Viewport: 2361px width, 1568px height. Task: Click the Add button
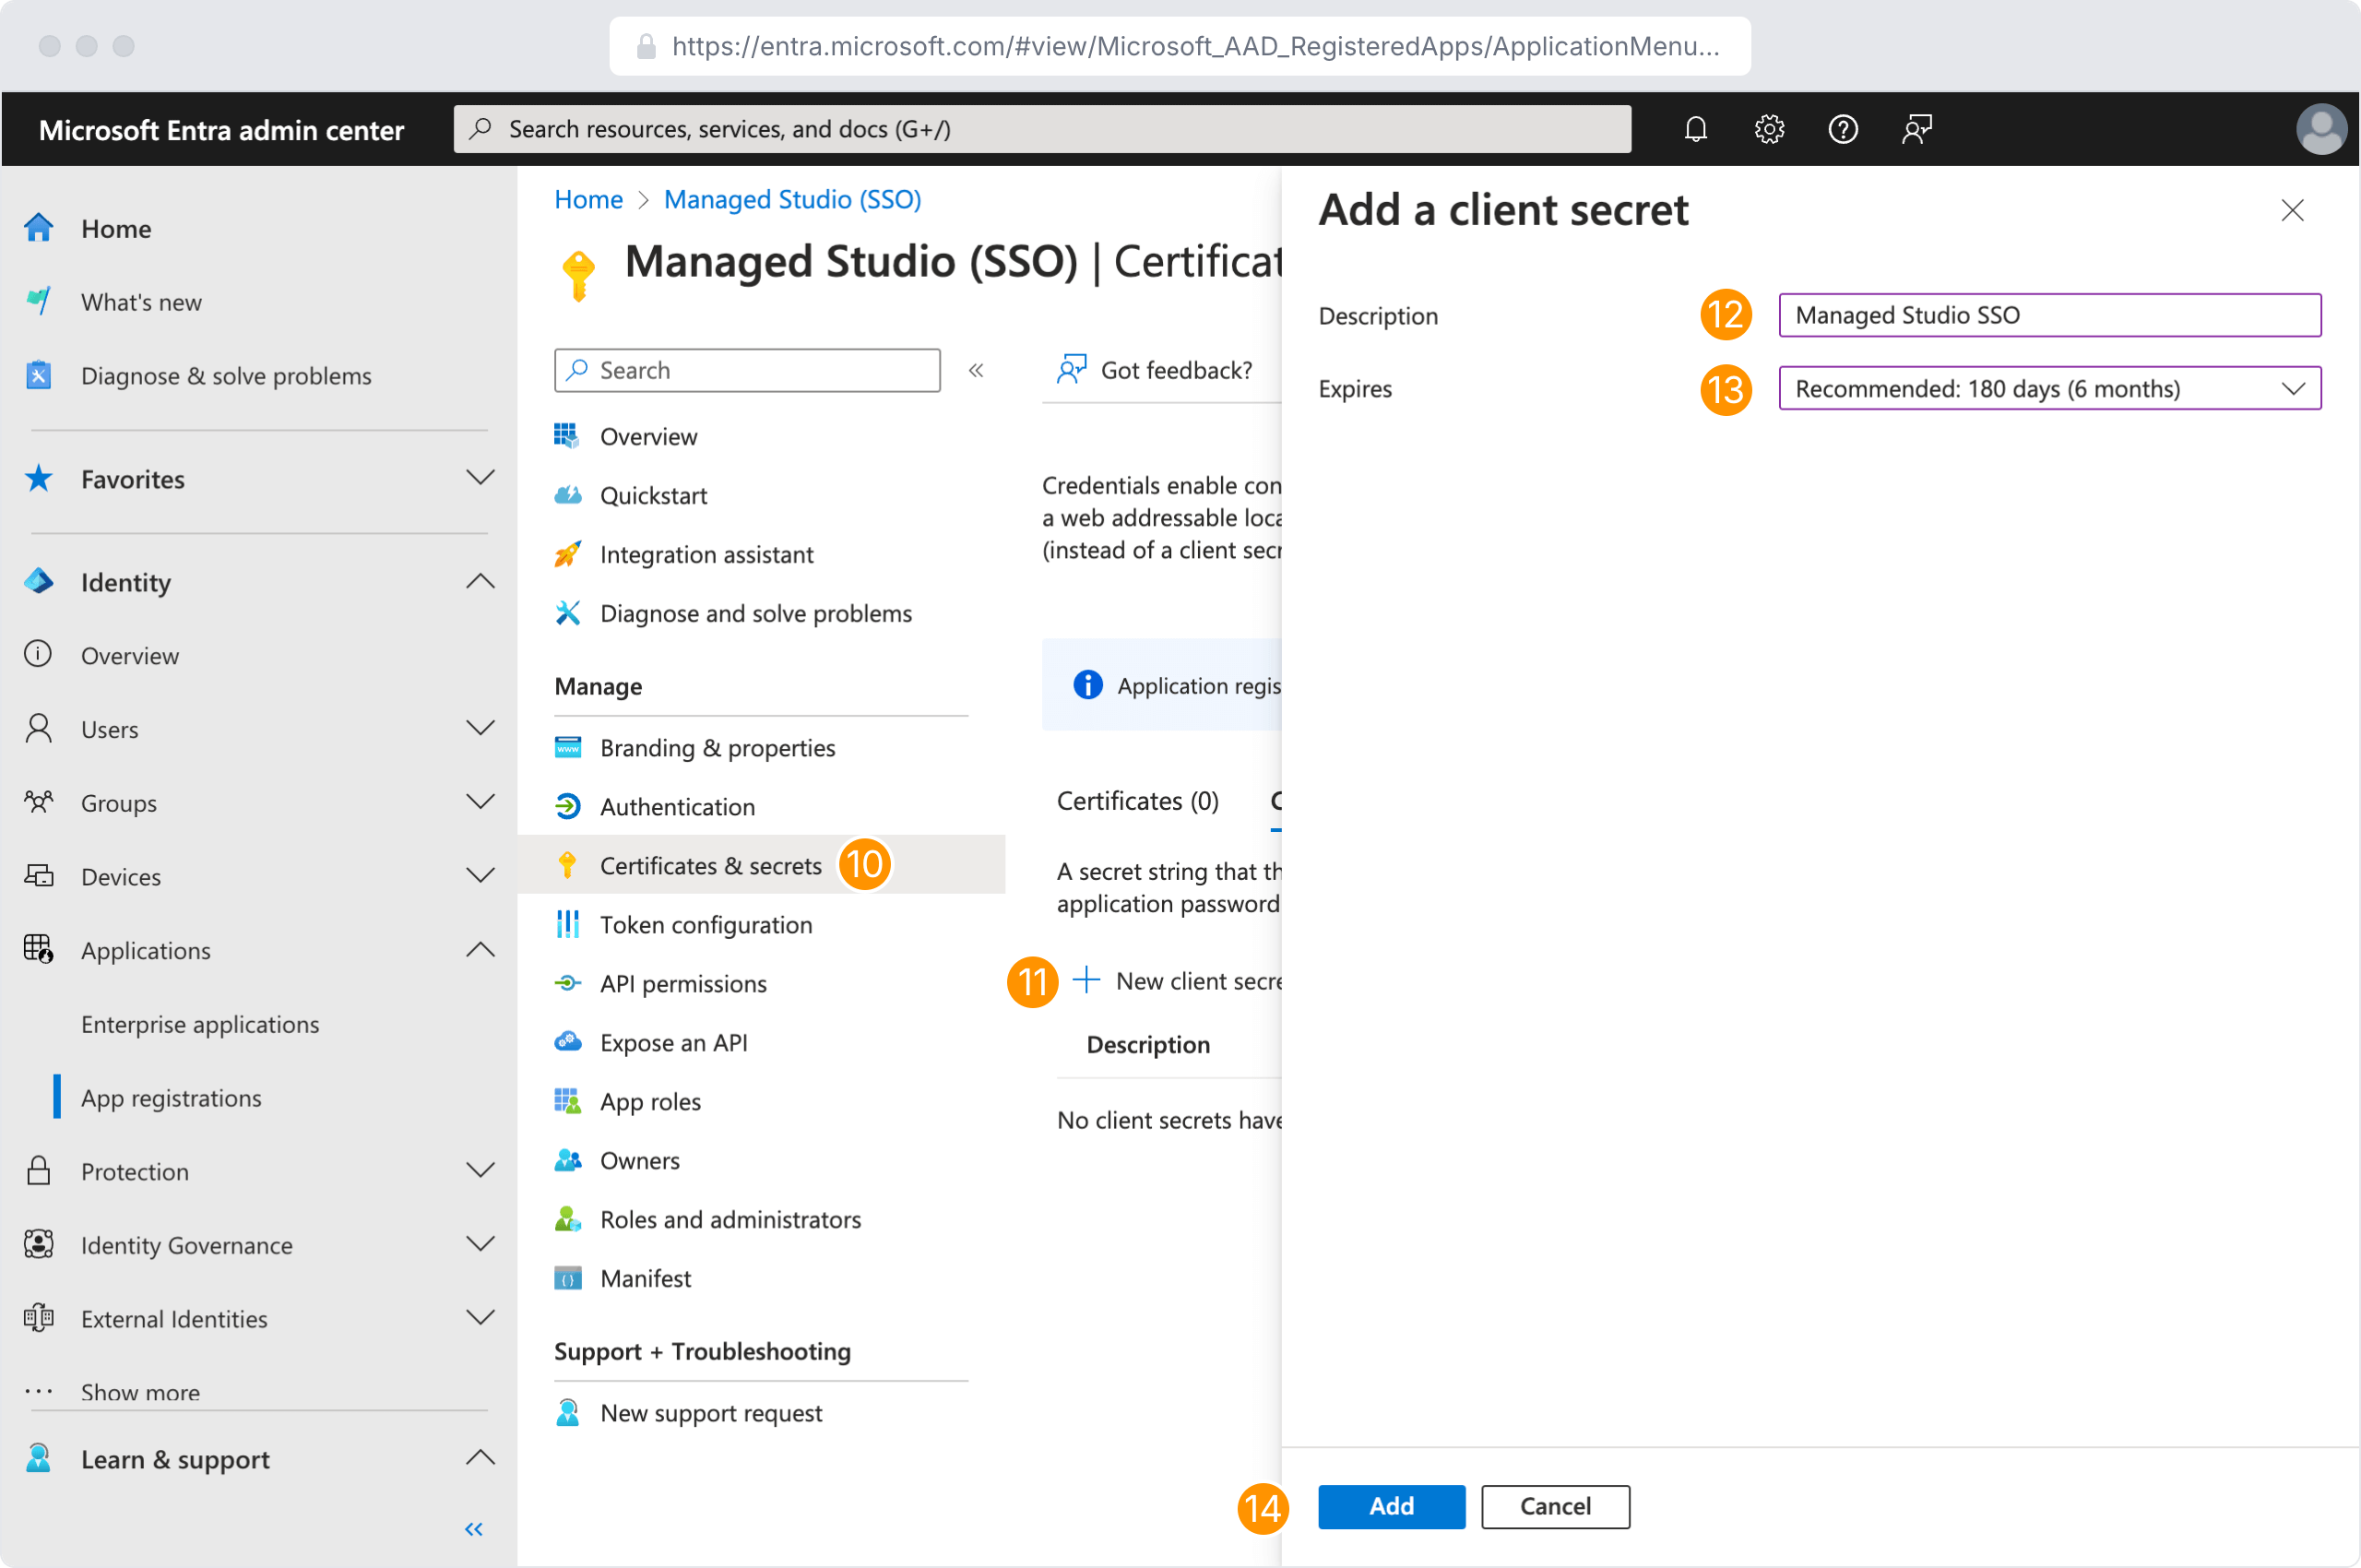pyautogui.click(x=1391, y=1506)
